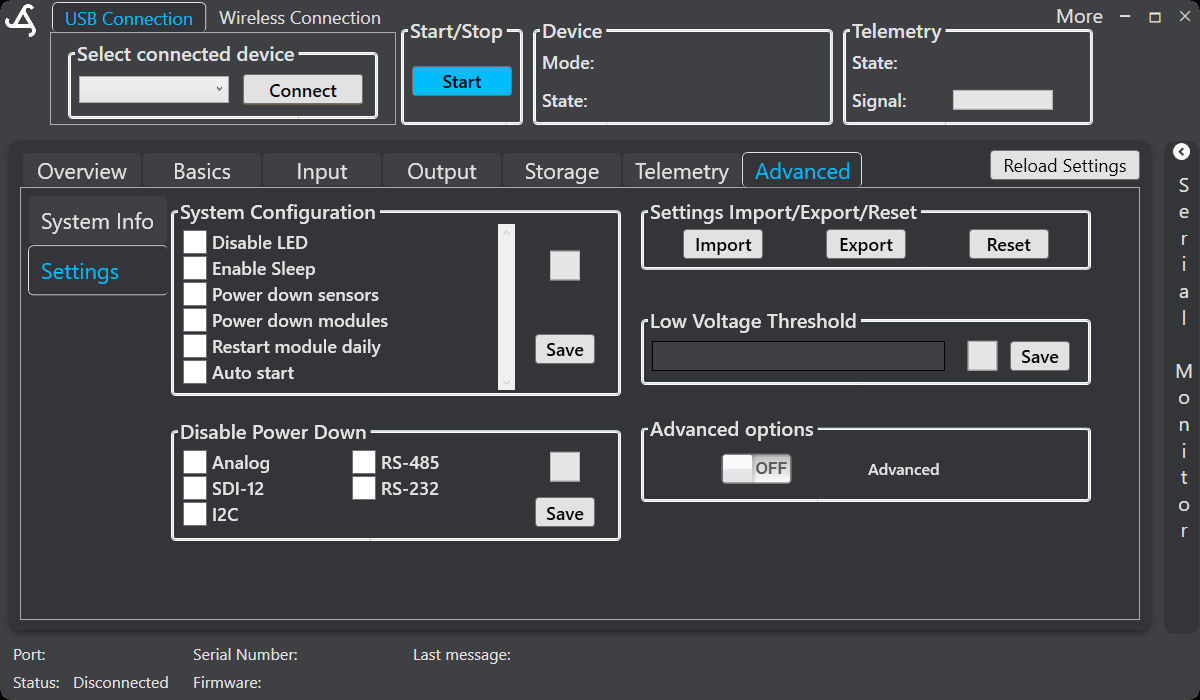Check the Disable LED checkbox
This screenshot has height=700, width=1200.
pyautogui.click(x=195, y=243)
